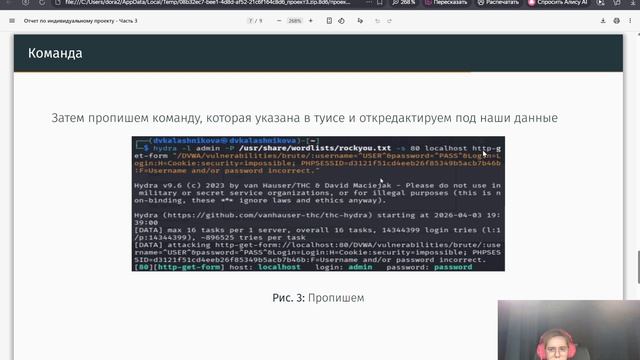640x360 pixels.
Task: Rotate the document counterclockwise
Action: pyautogui.click(x=341, y=21)
